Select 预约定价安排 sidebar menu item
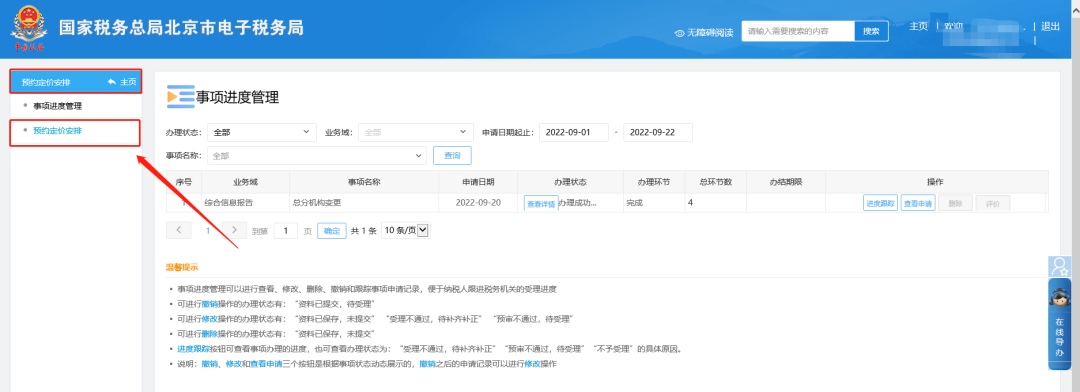Image resolution: width=1080 pixels, height=392 pixels. coord(57,130)
